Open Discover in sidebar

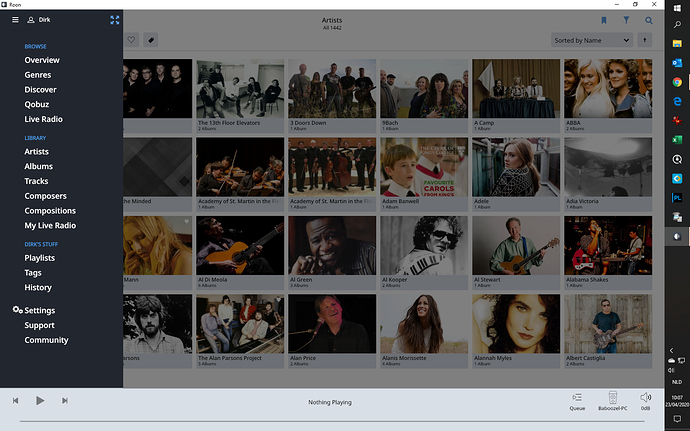point(40,89)
